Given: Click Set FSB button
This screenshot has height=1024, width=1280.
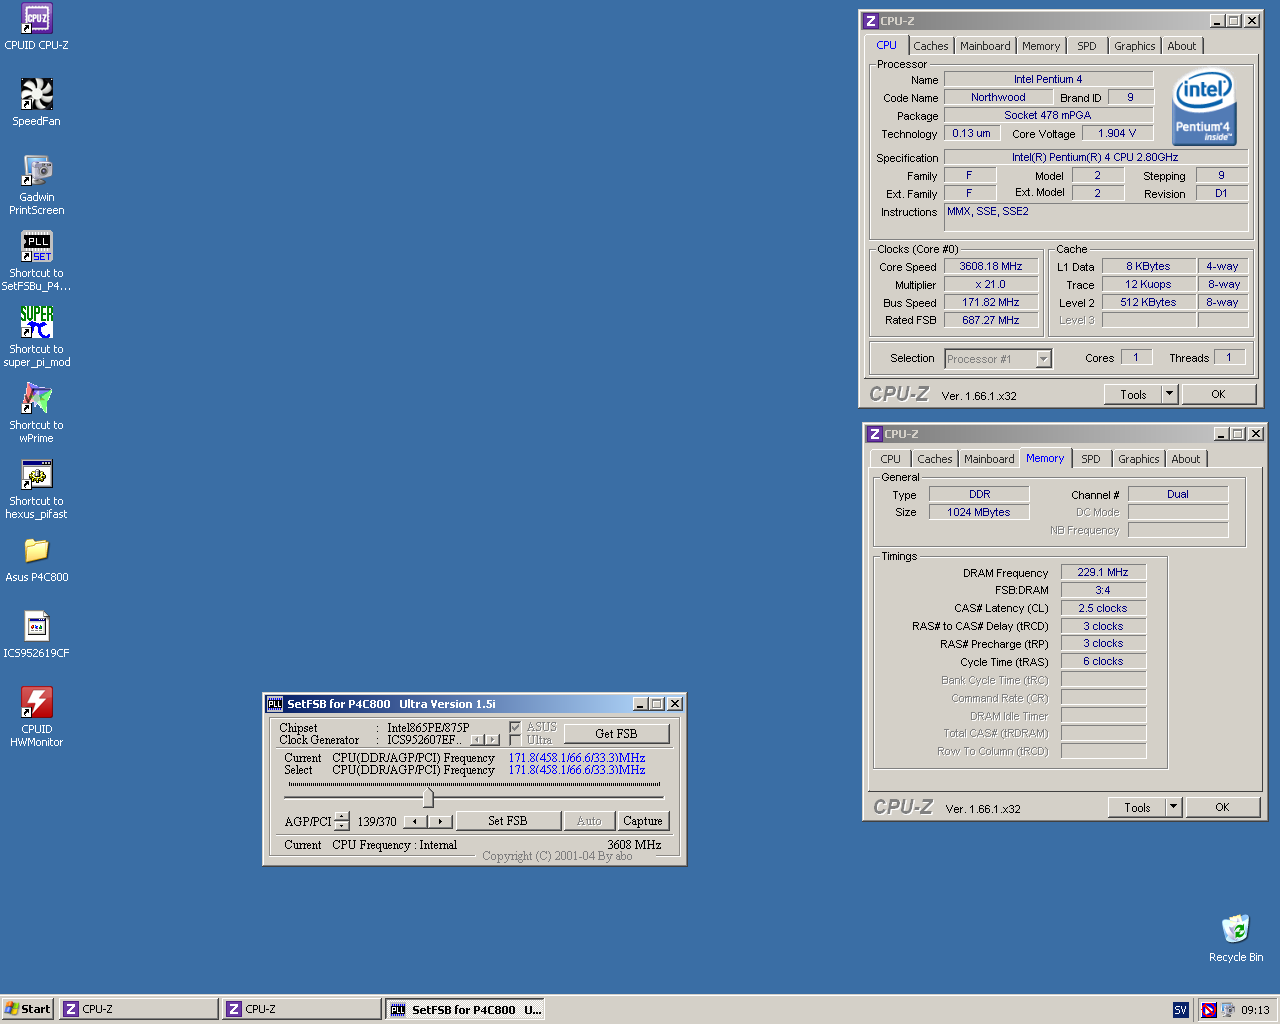Looking at the screenshot, I should point(507,821).
